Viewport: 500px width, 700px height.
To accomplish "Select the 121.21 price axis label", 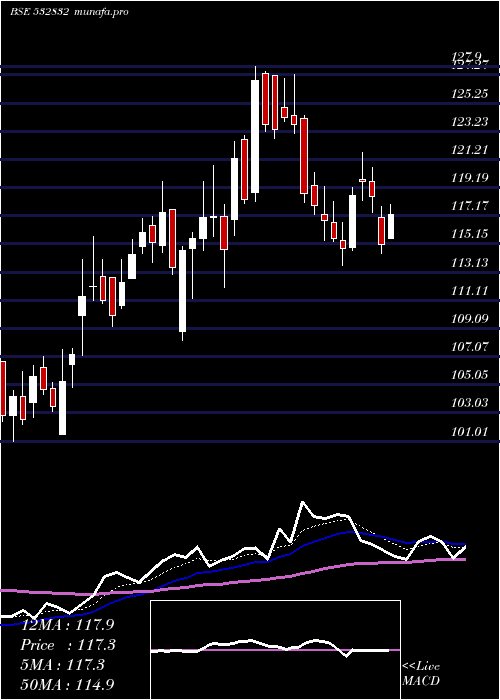I will pos(469,150).
